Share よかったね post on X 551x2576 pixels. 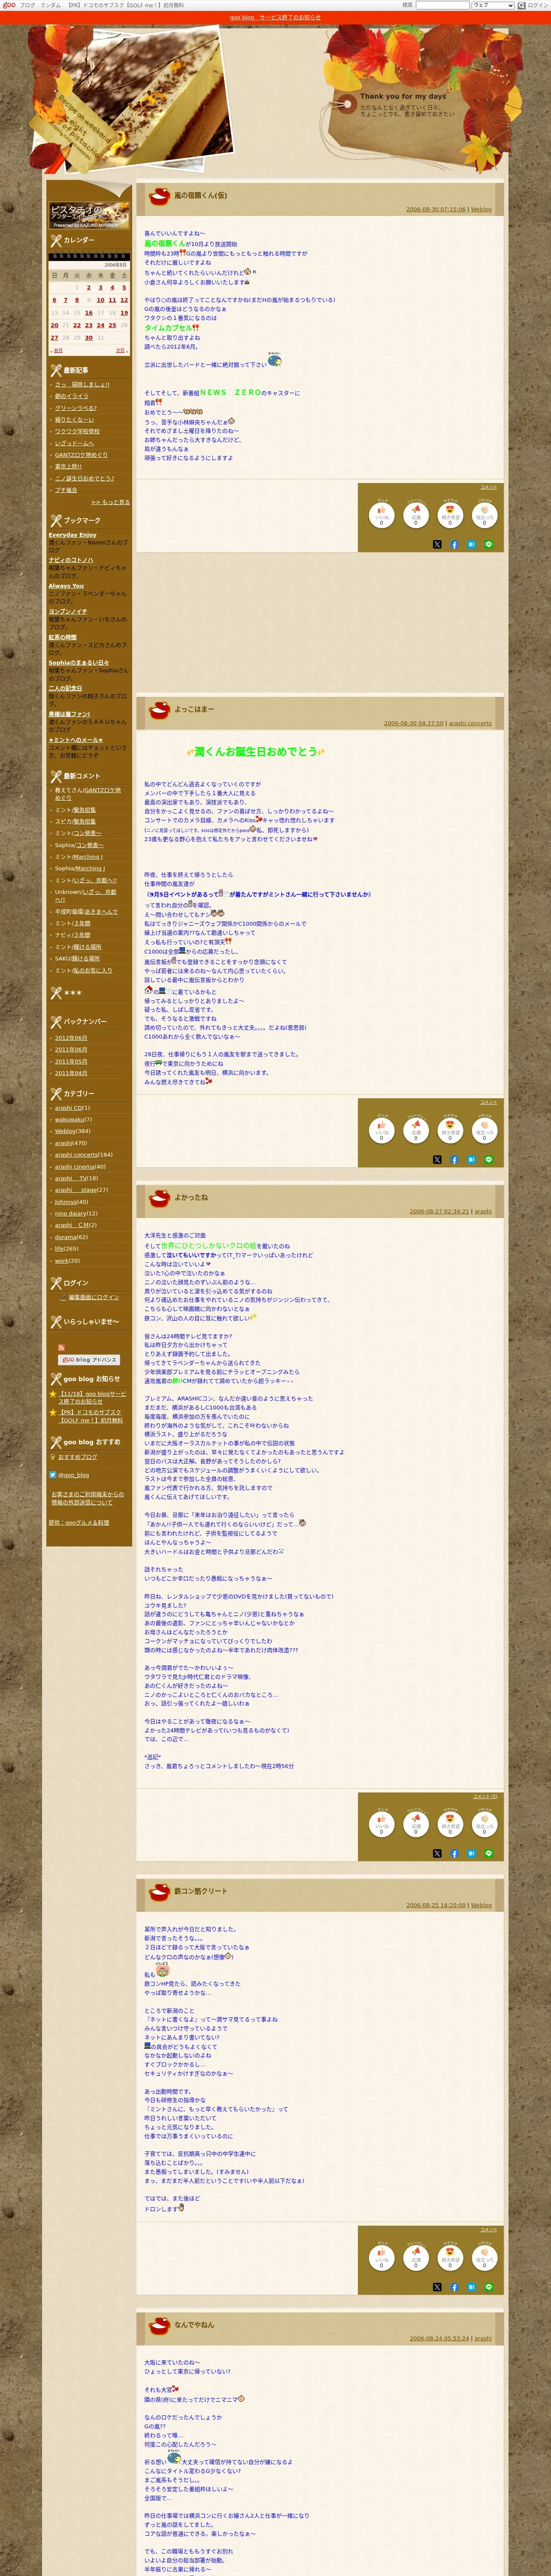click(437, 1853)
